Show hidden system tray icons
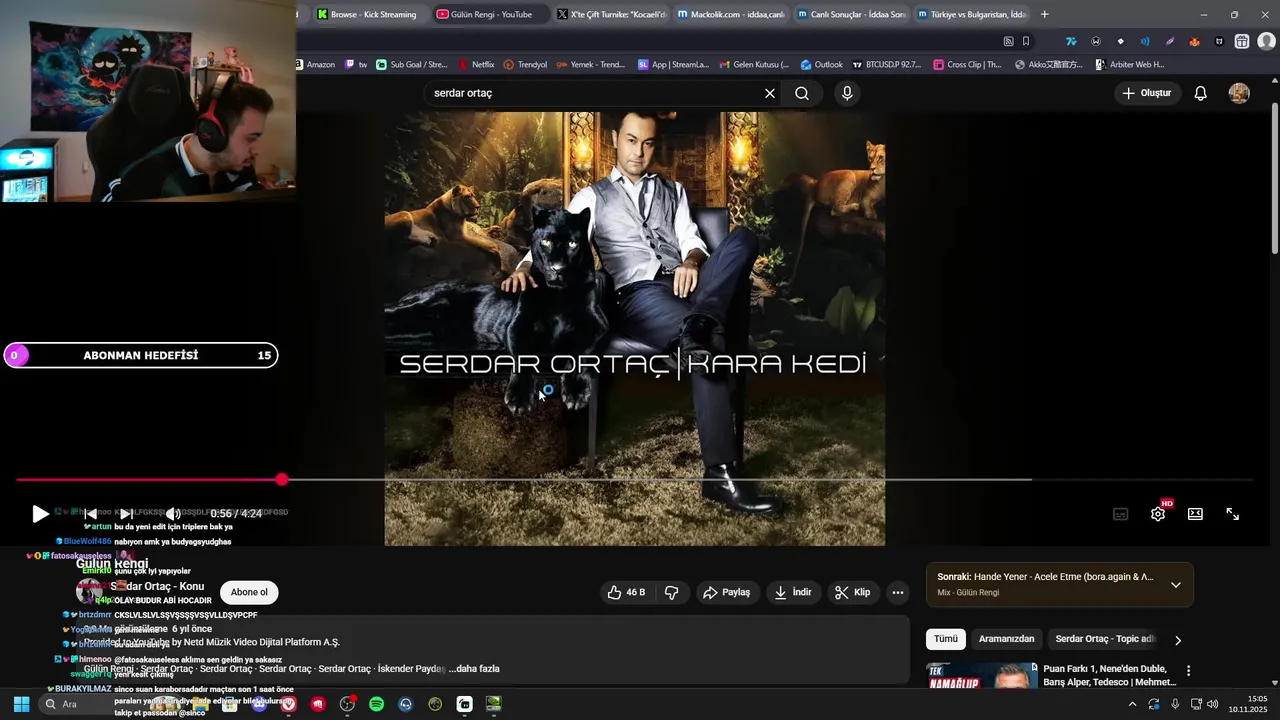This screenshot has width=1280, height=720. [1132, 704]
